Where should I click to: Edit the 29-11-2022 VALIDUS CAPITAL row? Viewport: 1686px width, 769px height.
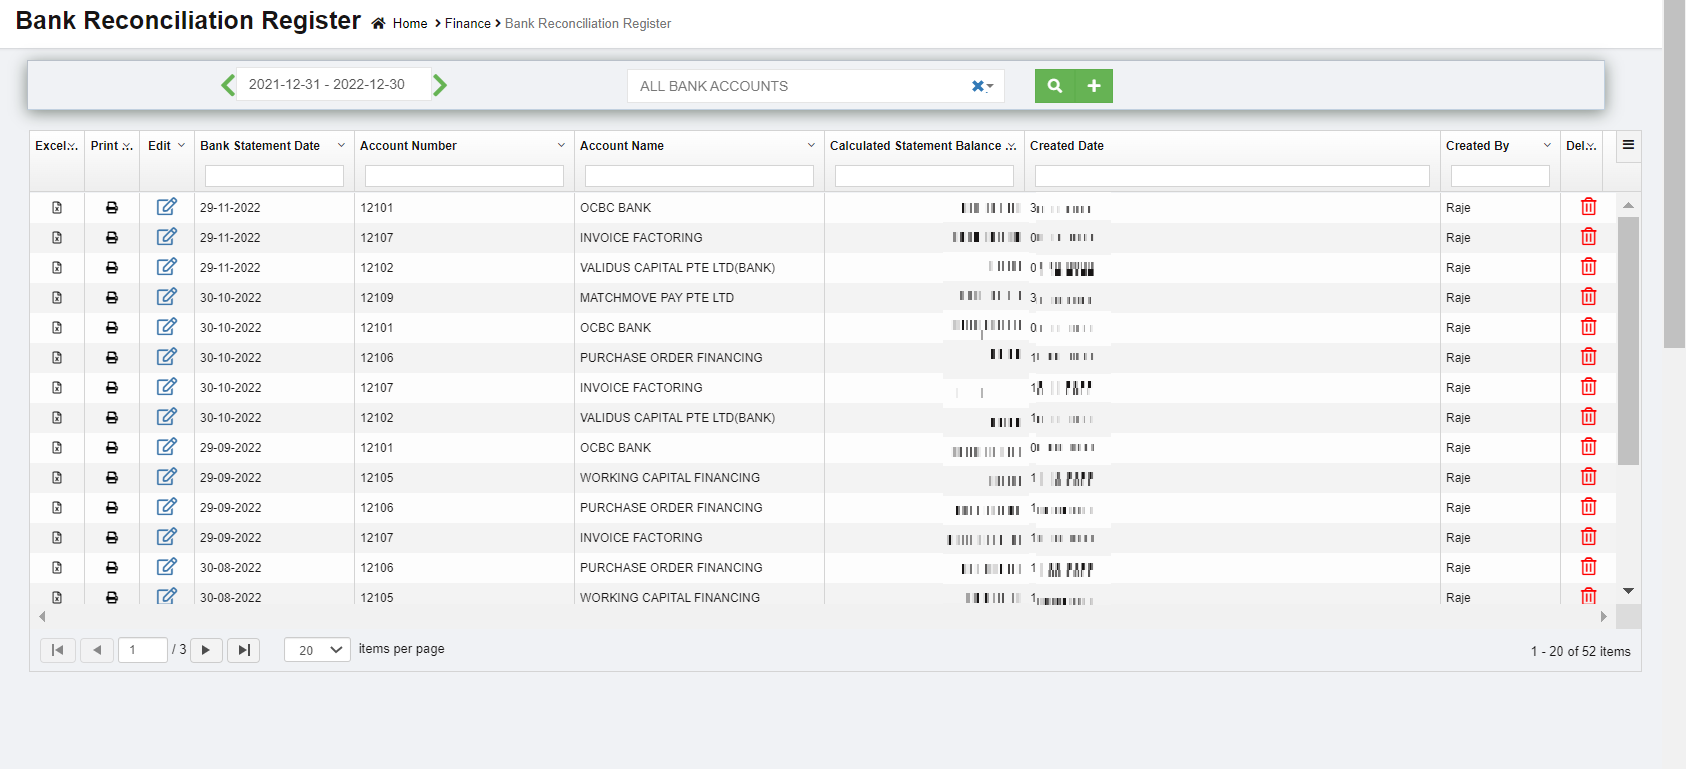(x=166, y=267)
